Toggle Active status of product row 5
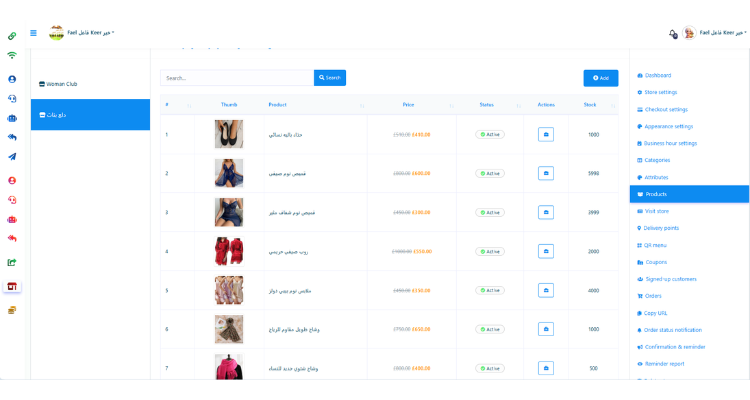Image resolution: width=750 pixels, height=400 pixels. 489,290
